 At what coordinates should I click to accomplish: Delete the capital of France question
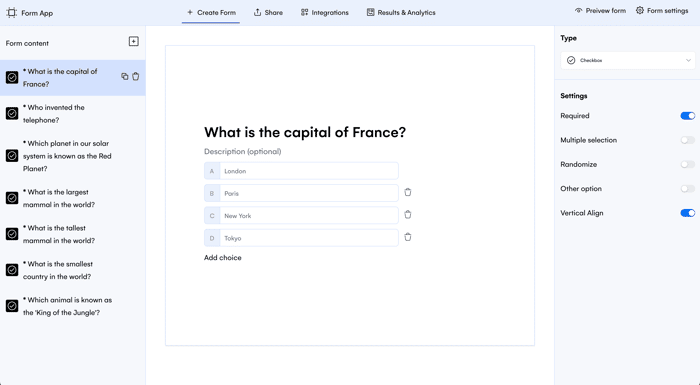coord(136,77)
